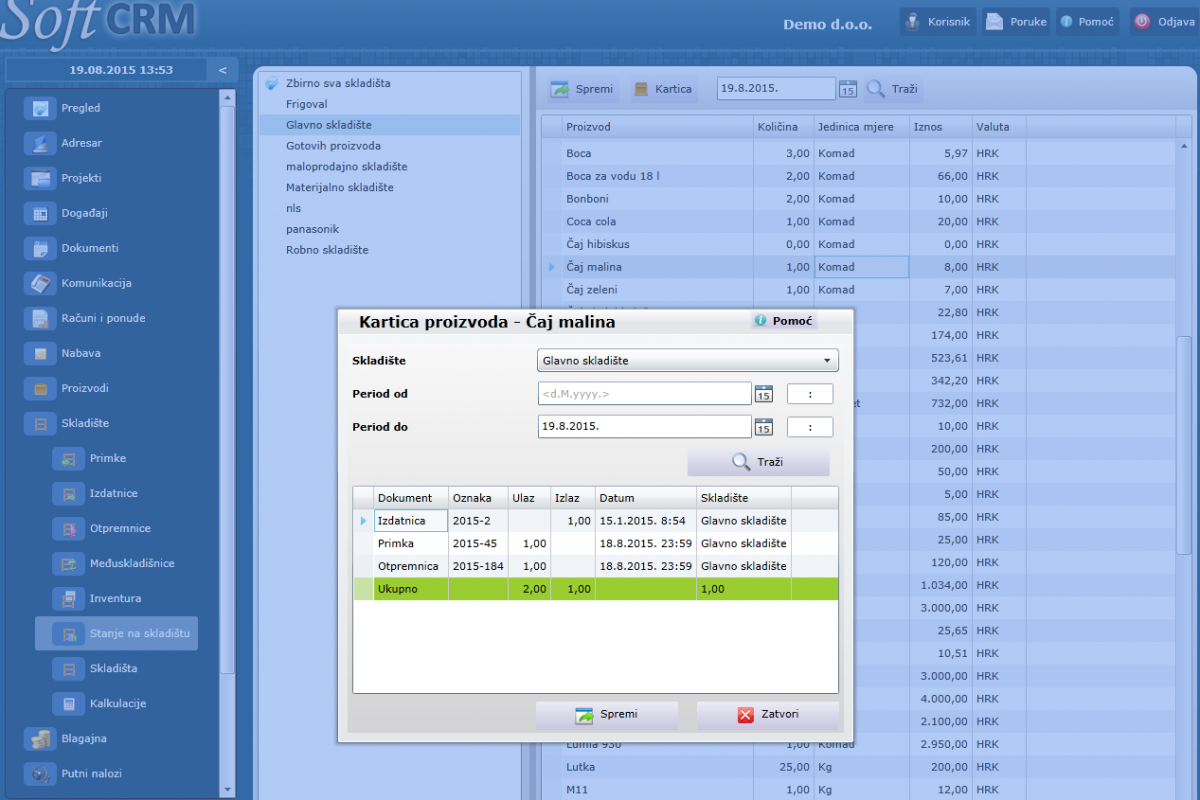Click the product grid vertical scrollbar

click(1184, 444)
